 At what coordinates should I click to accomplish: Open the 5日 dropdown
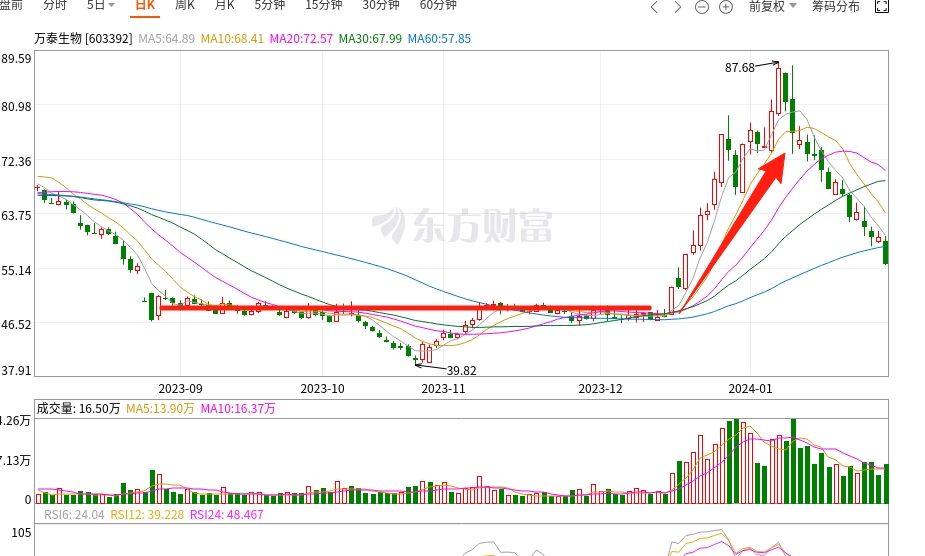point(100,5)
